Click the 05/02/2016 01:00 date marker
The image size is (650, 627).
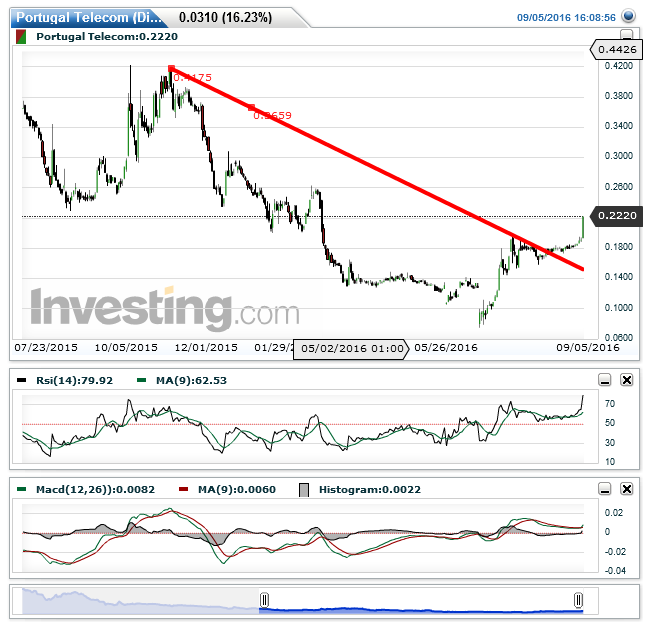click(x=351, y=349)
